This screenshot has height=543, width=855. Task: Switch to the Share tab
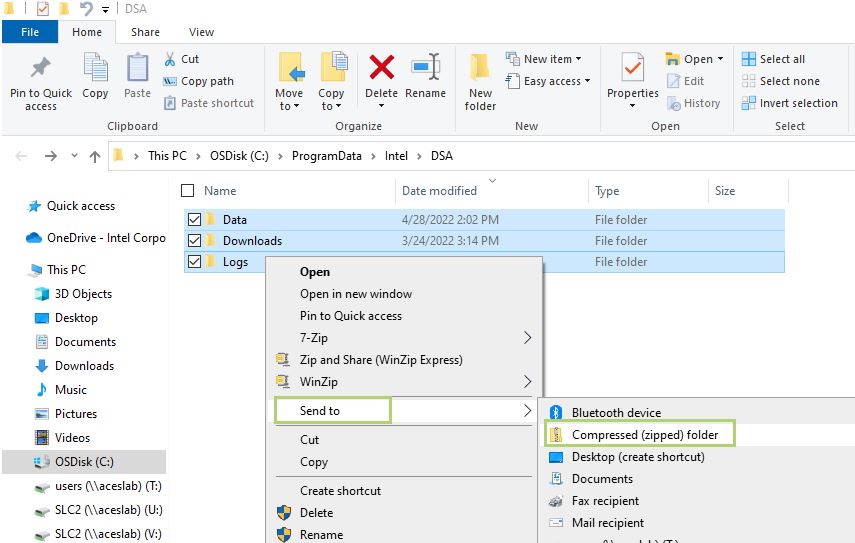145,32
